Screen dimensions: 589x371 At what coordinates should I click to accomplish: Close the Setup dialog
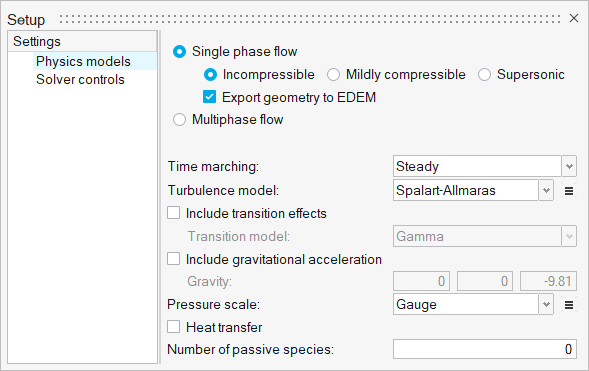(x=574, y=18)
